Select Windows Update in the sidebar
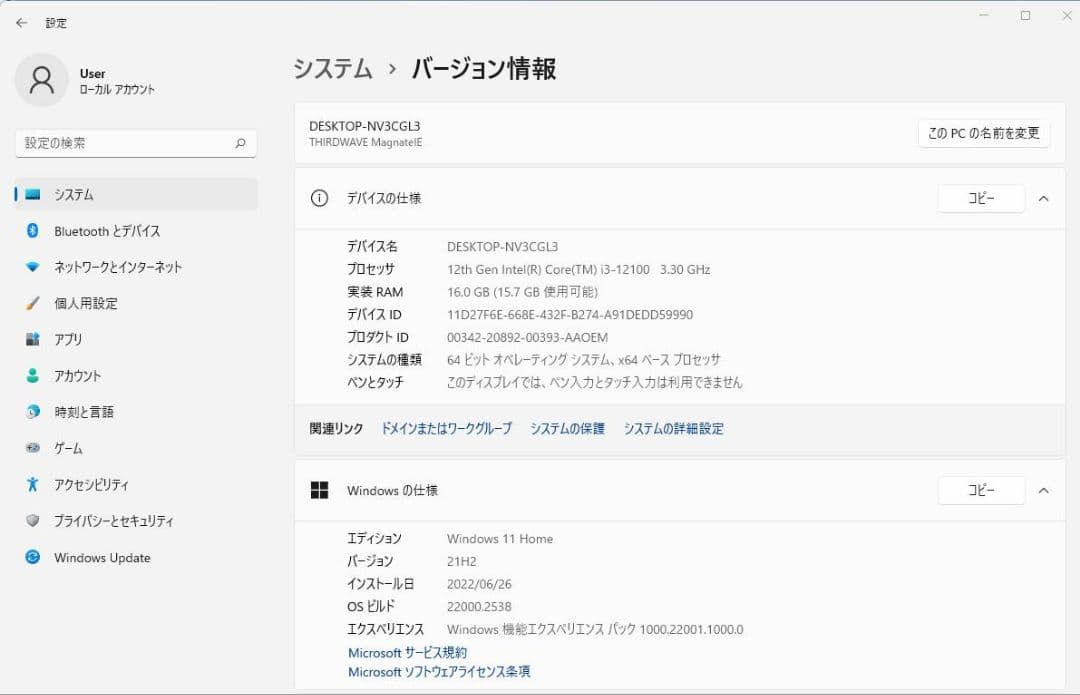This screenshot has height=695, width=1080. coord(100,557)
